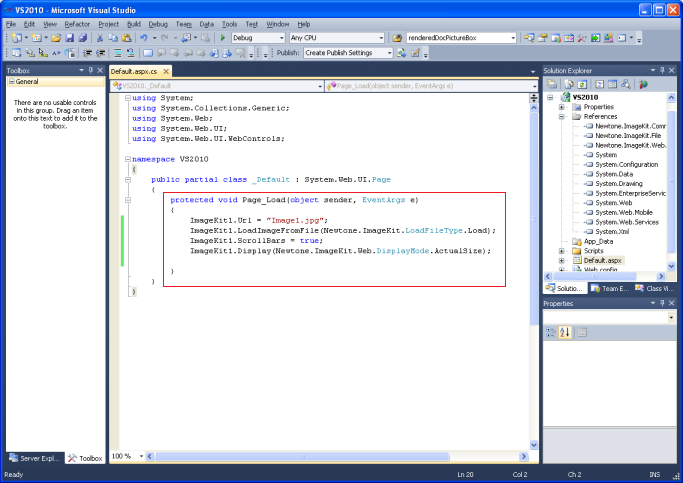
Task: Click the Properties panel object selector field
Action: pos(609,318)
